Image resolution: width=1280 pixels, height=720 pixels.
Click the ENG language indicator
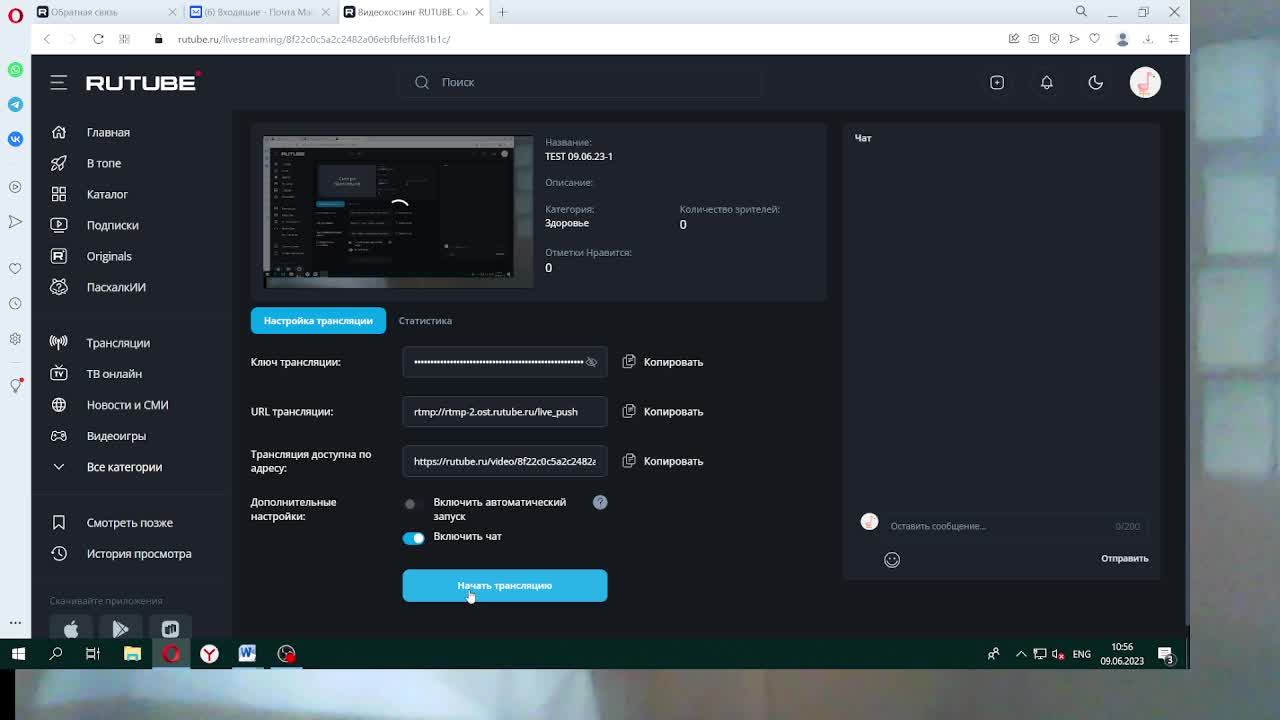tap(1082, 654)
